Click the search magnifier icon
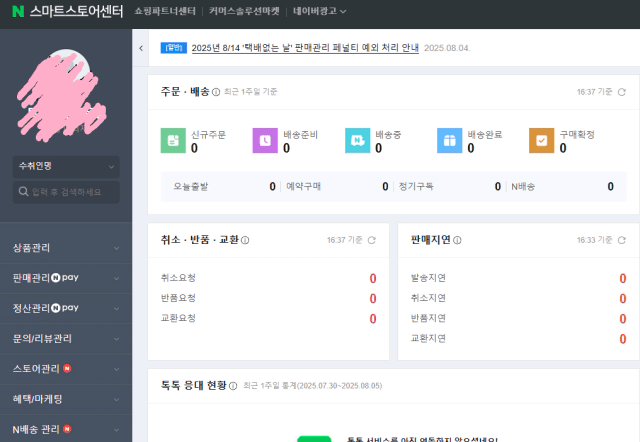Screen dimensions: 640x442 click(23, 191)
